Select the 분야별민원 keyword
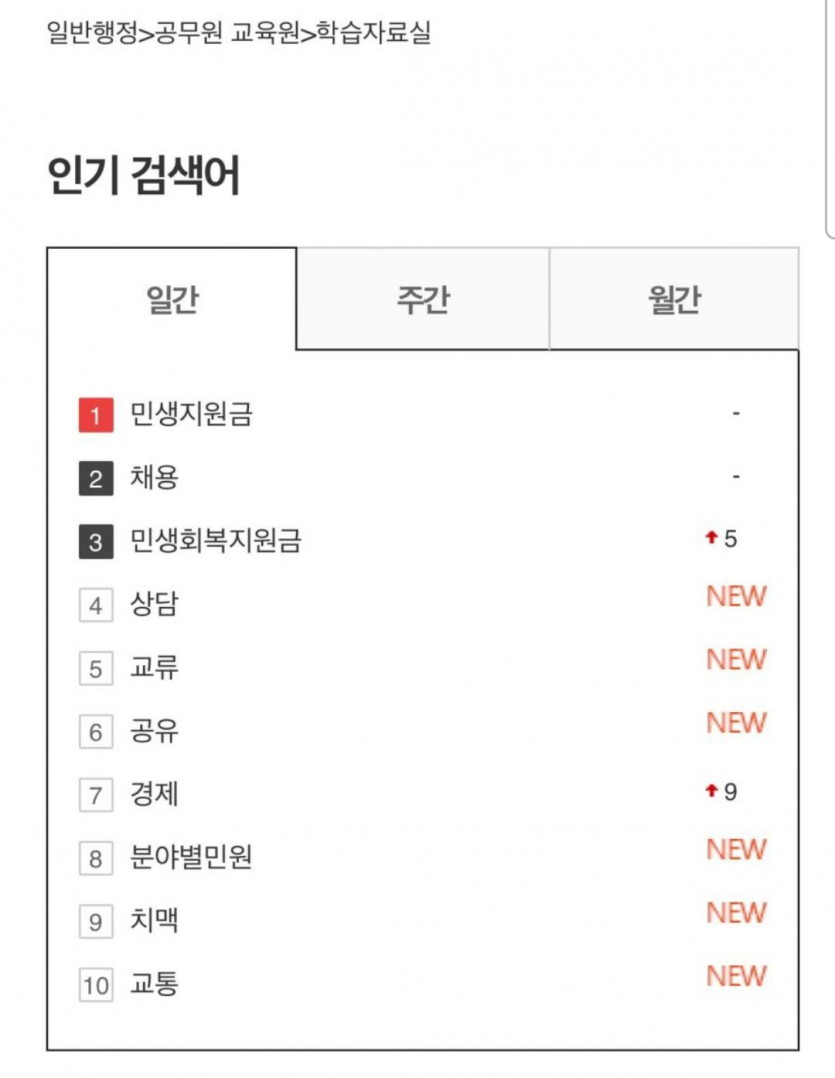Viewport: 835px width, 1078px height. coord(191,857)
